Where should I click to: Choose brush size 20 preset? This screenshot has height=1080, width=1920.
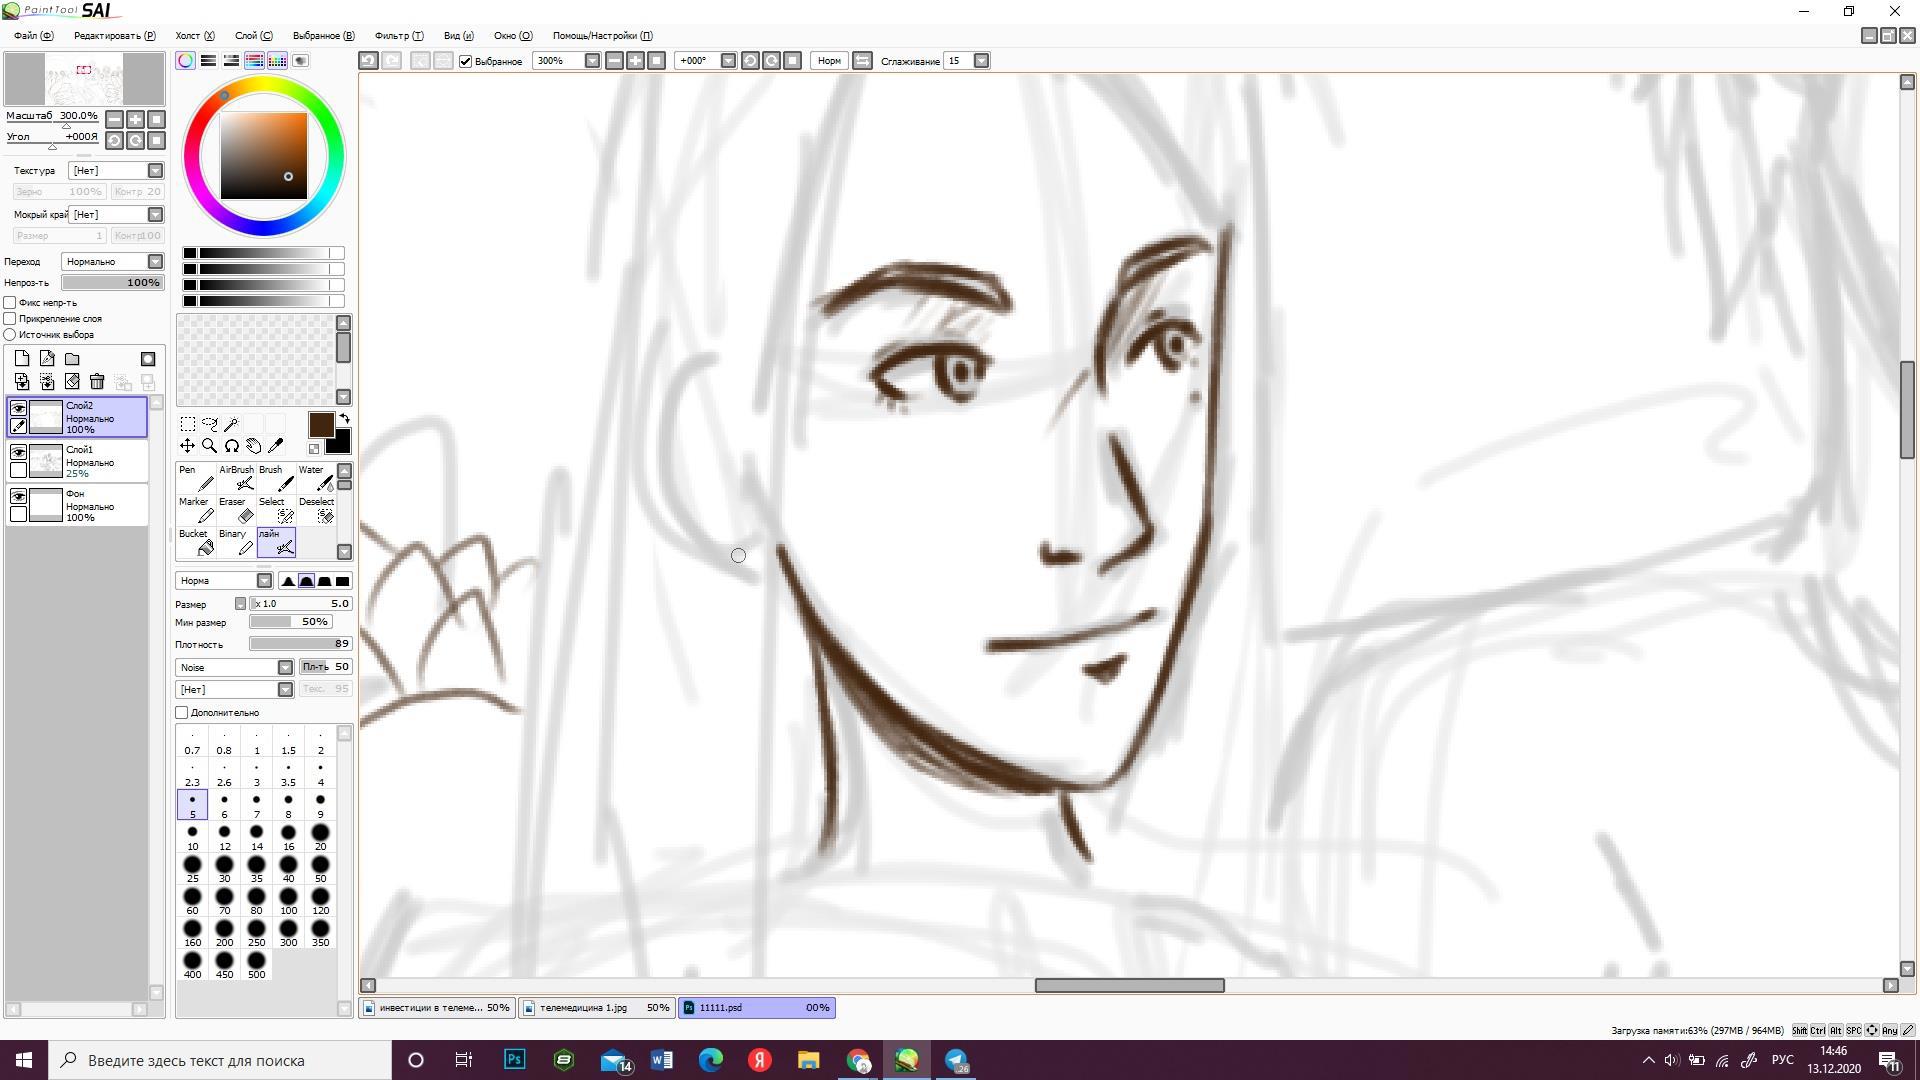pyautogui.click(x=320, y=836)
